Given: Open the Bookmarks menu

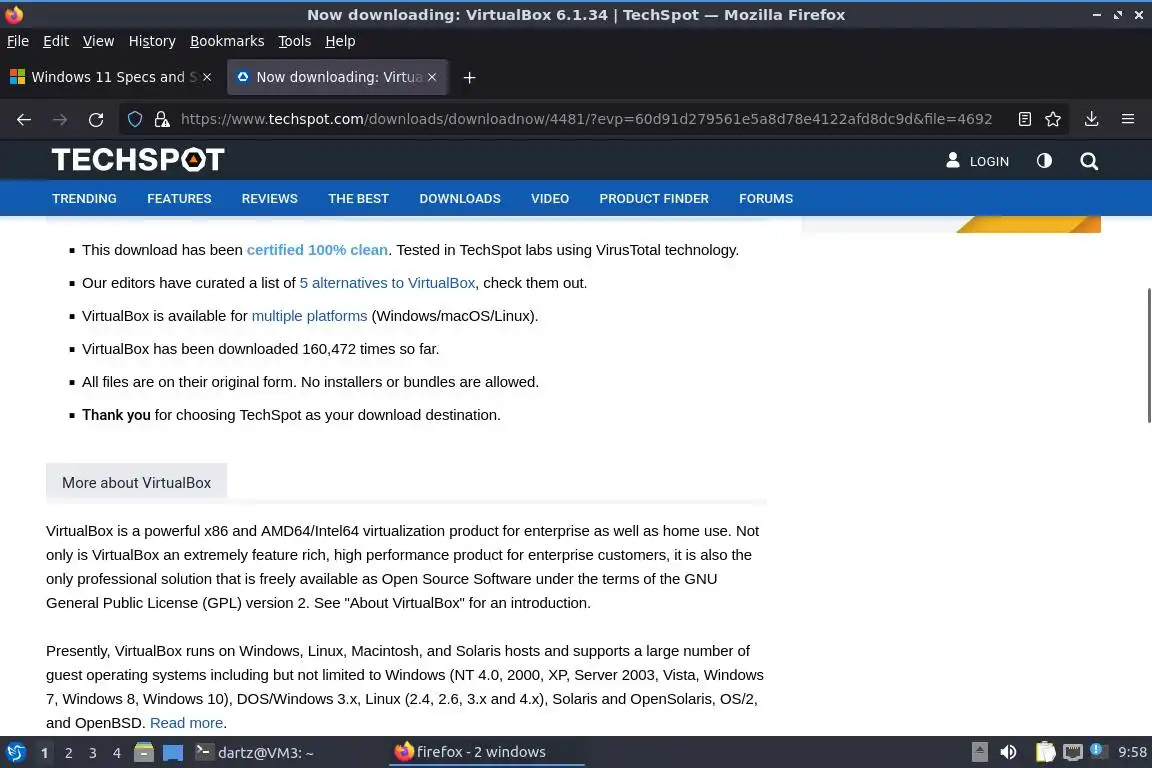Looking at the screenshot, I should [x=227, y=41].
